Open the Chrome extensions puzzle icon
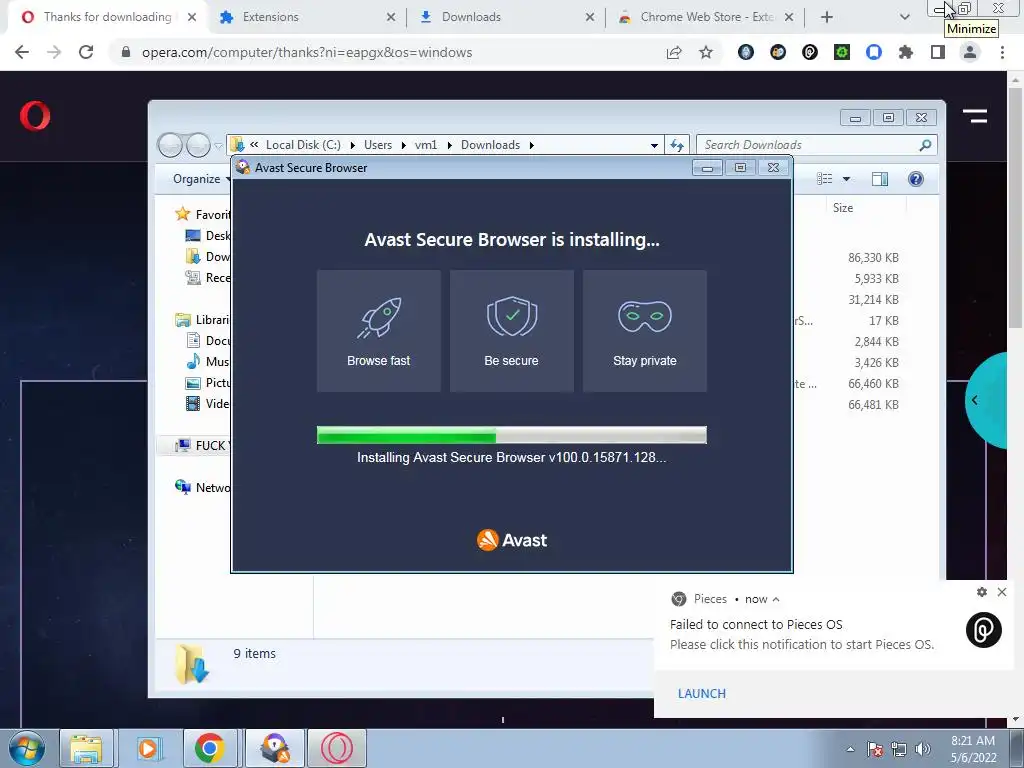This screenshot has height=768, width=1024. [x=906, y=52]
